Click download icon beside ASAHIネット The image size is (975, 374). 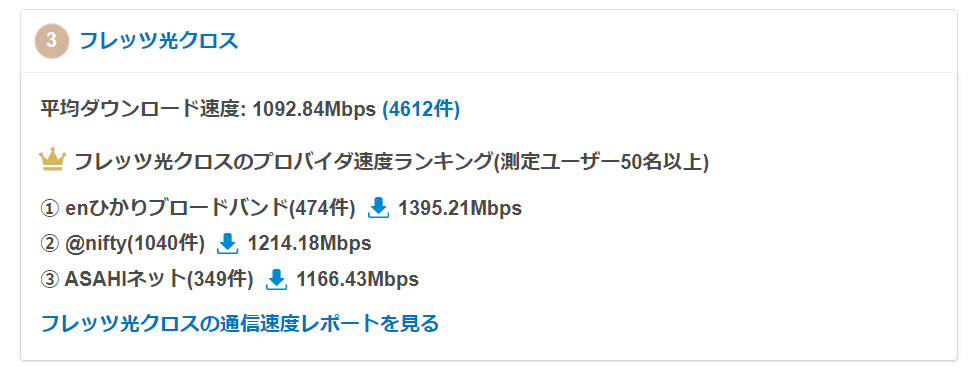point(276,280)
